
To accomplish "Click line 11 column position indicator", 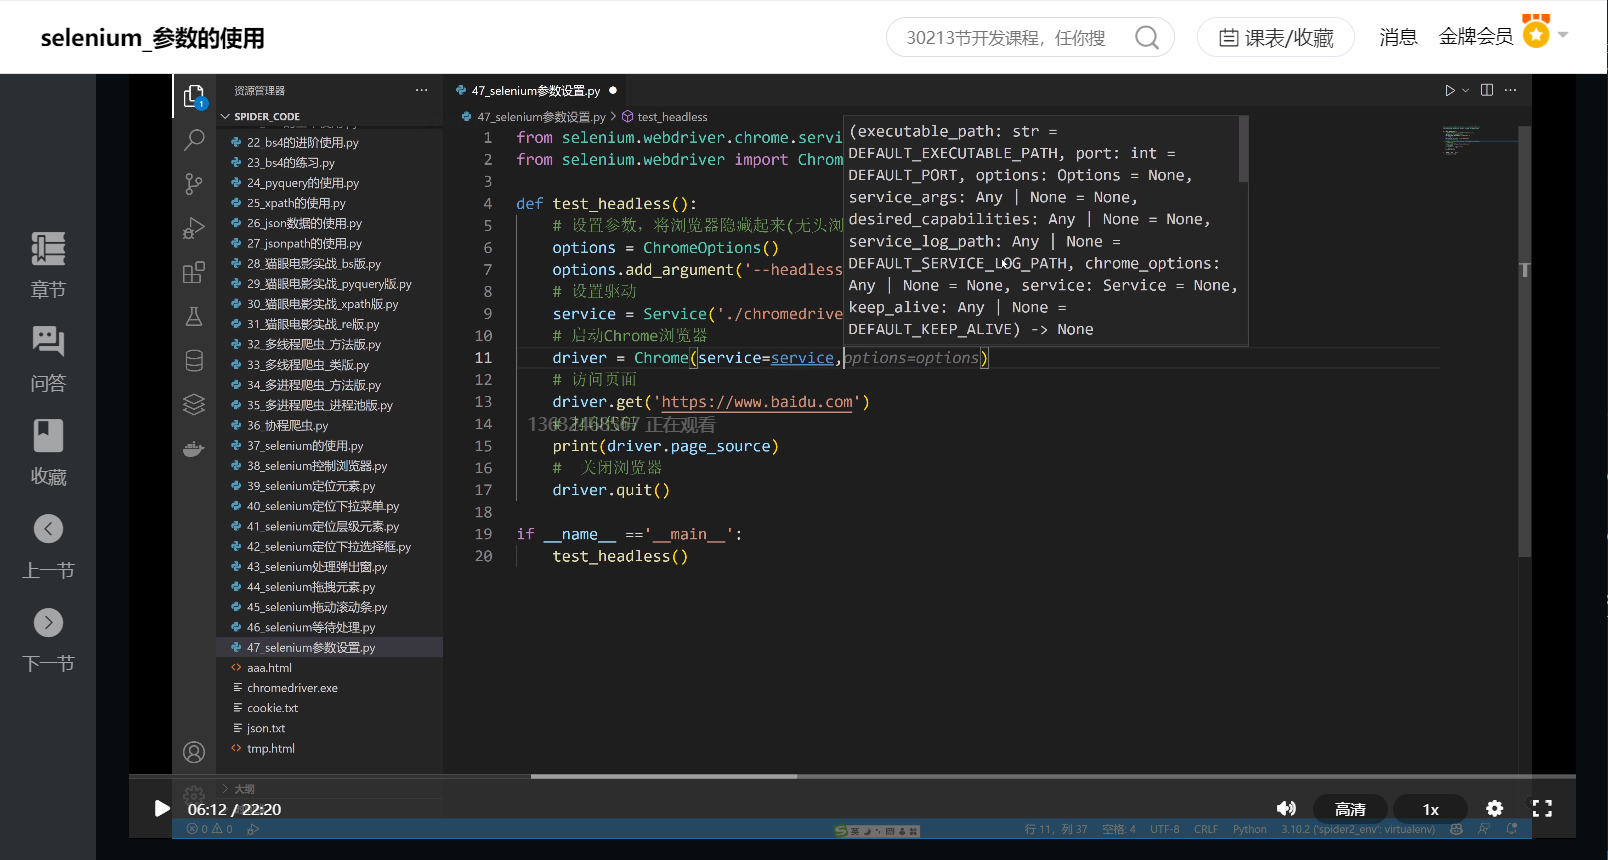I will pos(1055,829).
